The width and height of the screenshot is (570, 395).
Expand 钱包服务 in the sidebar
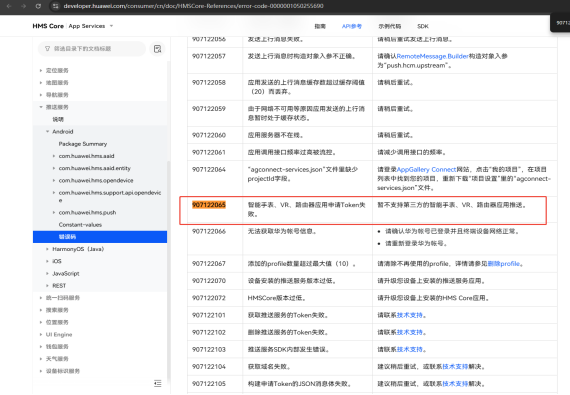[x=41, y=347]
